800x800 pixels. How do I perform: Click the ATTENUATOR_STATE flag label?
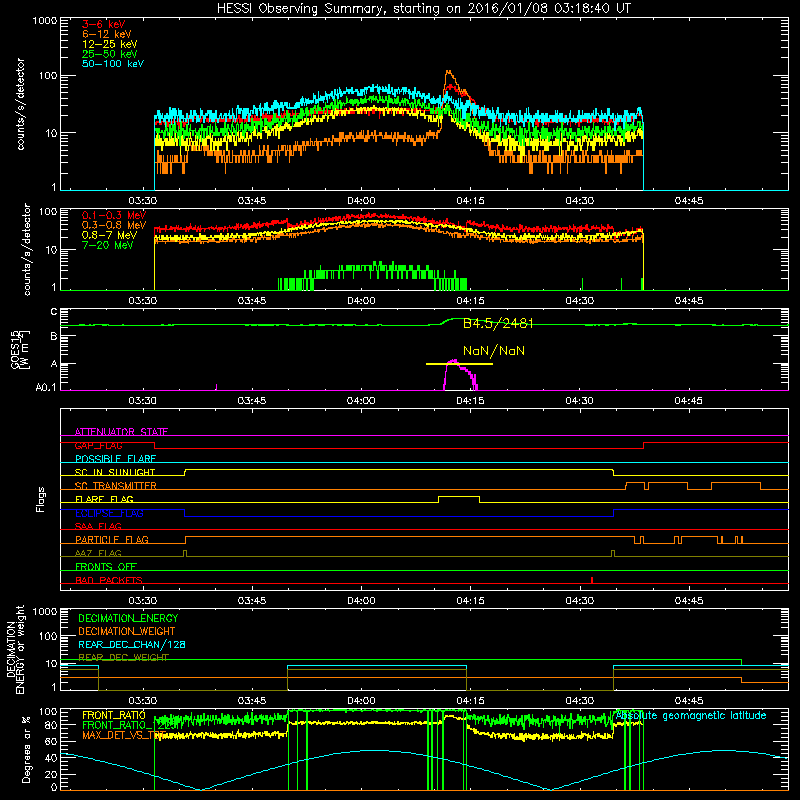(121, 432)
